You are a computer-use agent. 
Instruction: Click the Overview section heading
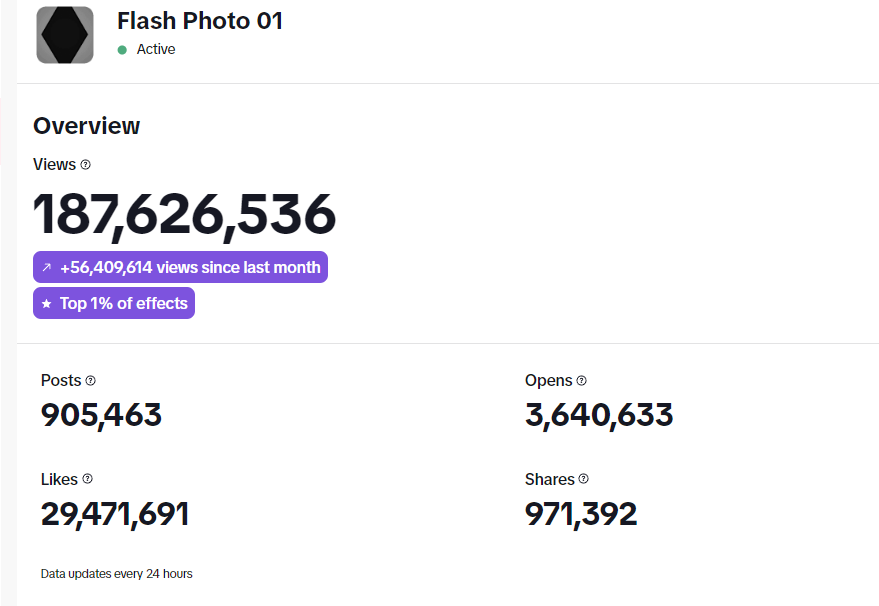click(x=87, y=126)
